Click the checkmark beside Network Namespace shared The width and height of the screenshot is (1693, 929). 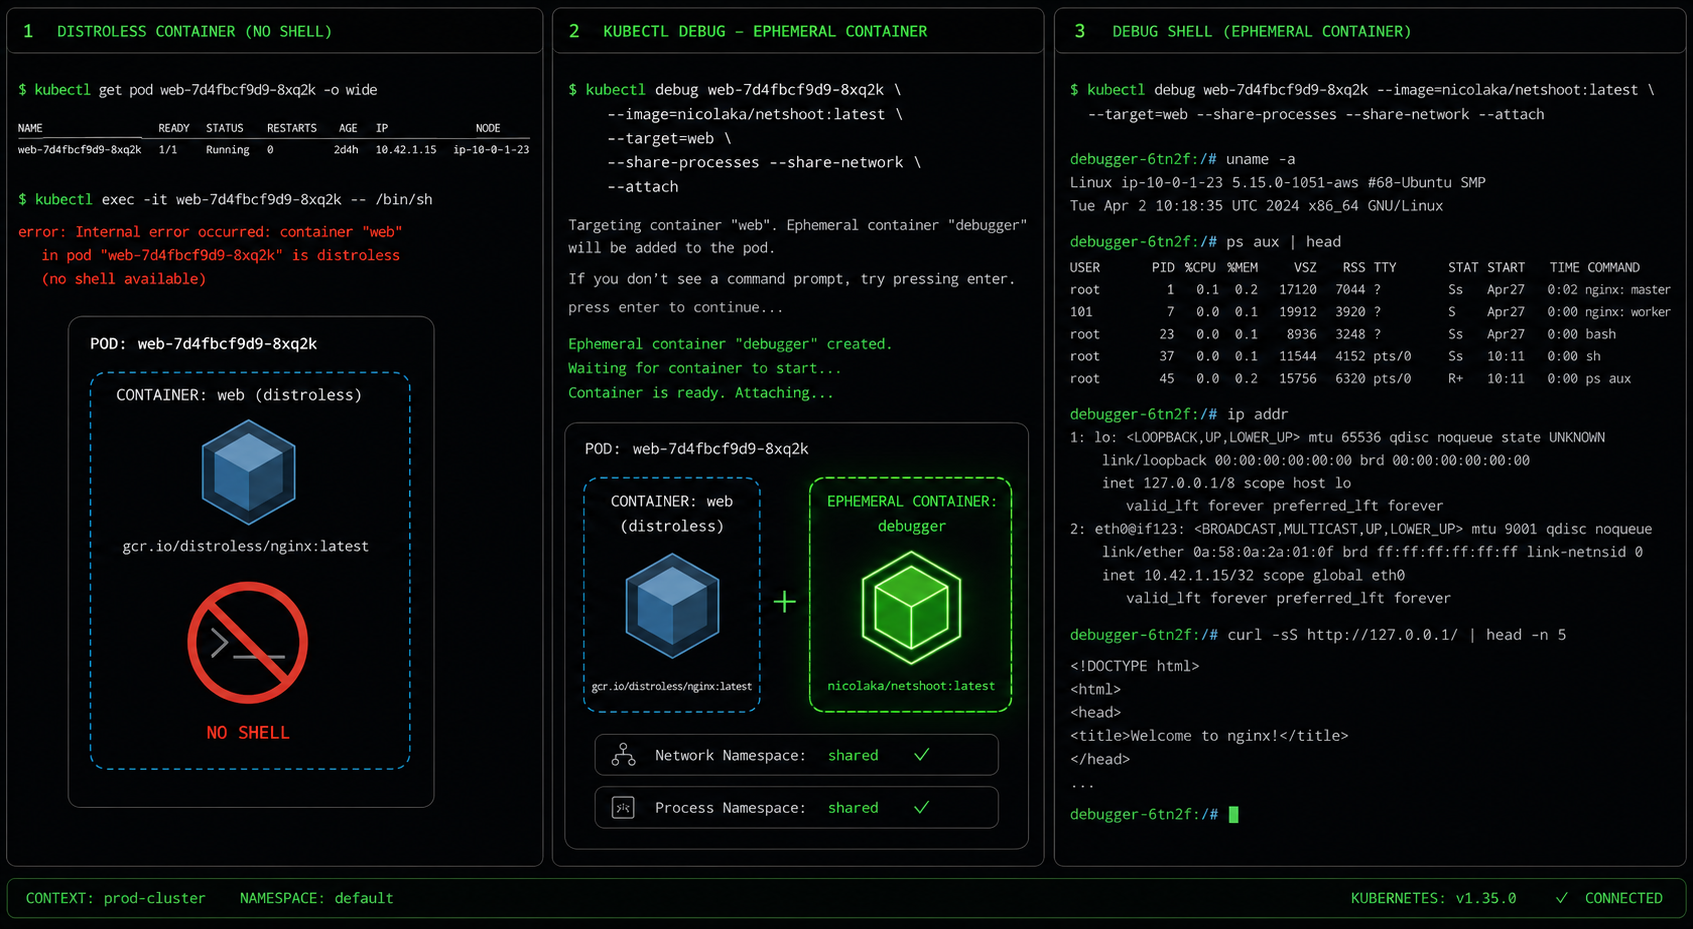[921, 755]
